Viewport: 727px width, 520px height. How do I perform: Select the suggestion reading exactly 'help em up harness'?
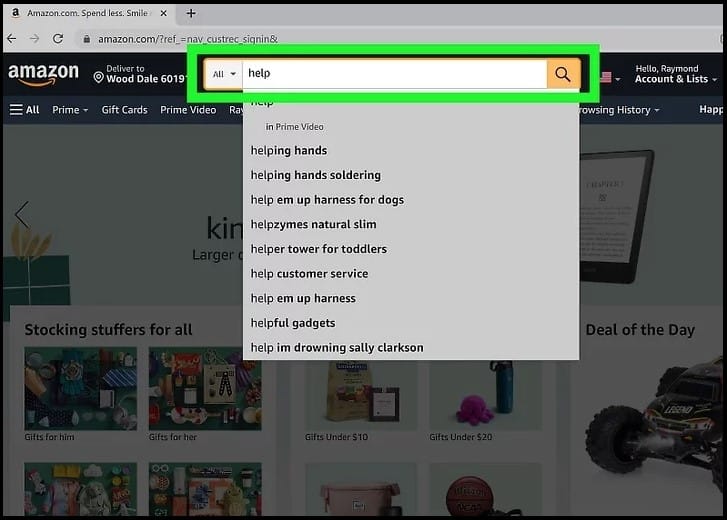coord(411,298)
